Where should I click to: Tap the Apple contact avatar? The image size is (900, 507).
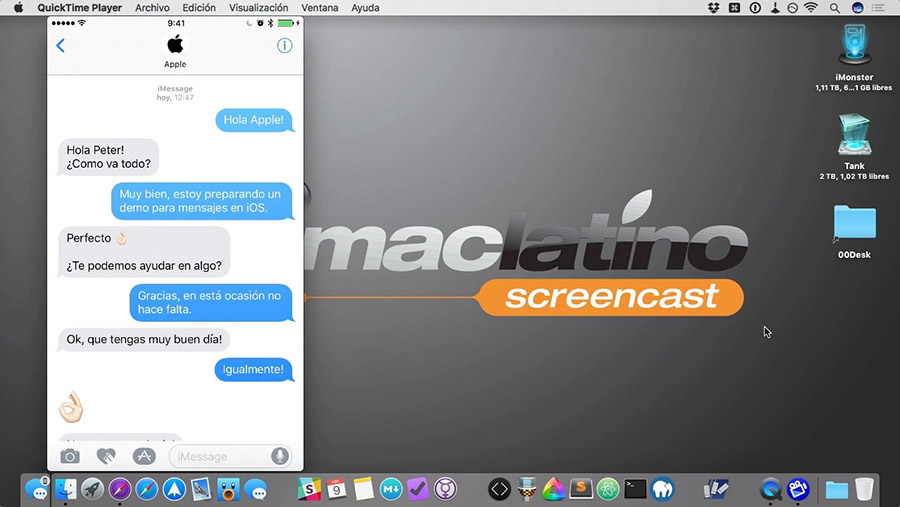[175, 44]
